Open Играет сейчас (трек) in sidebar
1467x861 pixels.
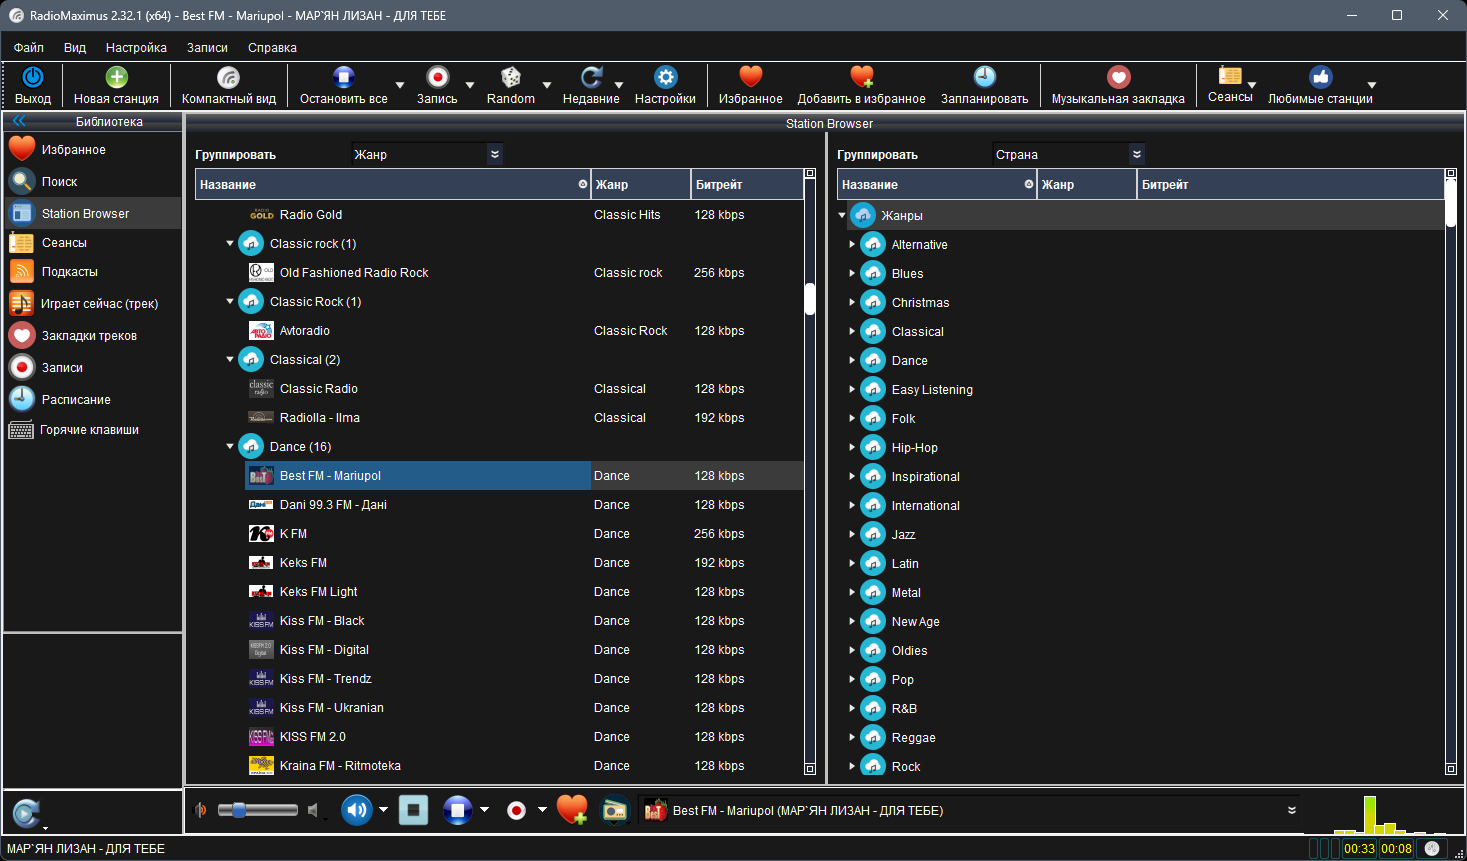tap(93, 303)
